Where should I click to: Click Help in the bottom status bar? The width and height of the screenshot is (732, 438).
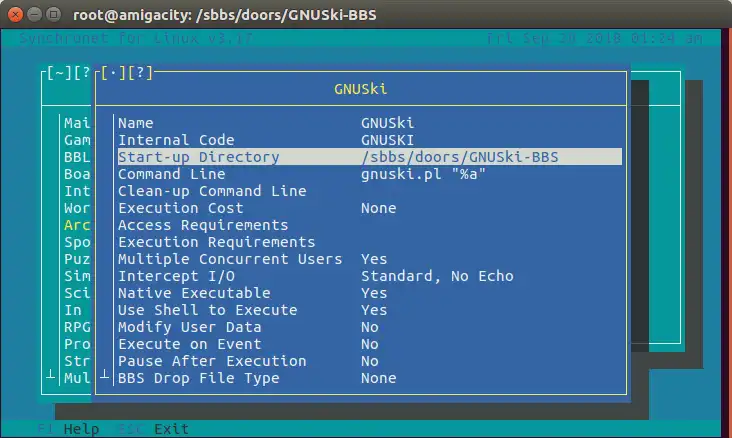point(81,429)
